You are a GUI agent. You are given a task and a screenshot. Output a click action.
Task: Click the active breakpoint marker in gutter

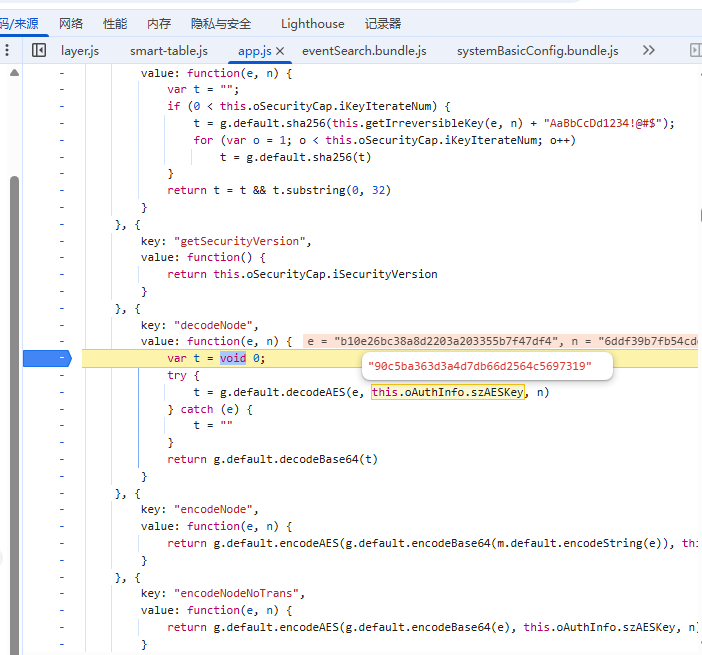(x=47, y=358)
